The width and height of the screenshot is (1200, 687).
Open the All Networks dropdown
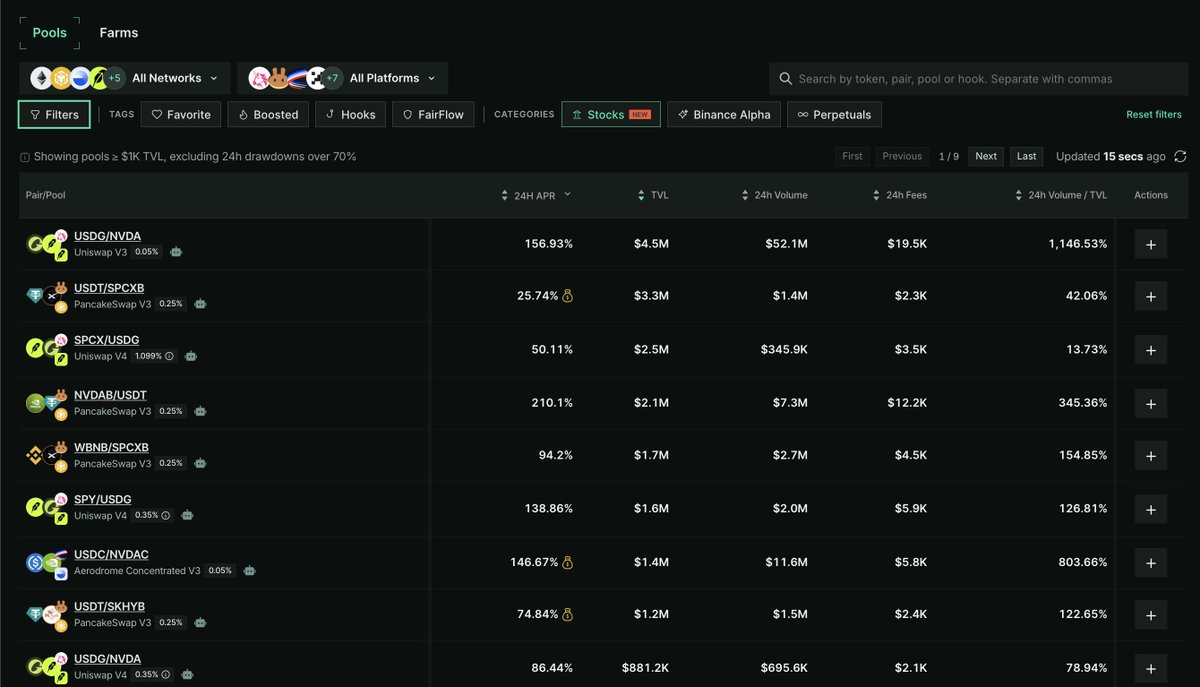(125, 78)
